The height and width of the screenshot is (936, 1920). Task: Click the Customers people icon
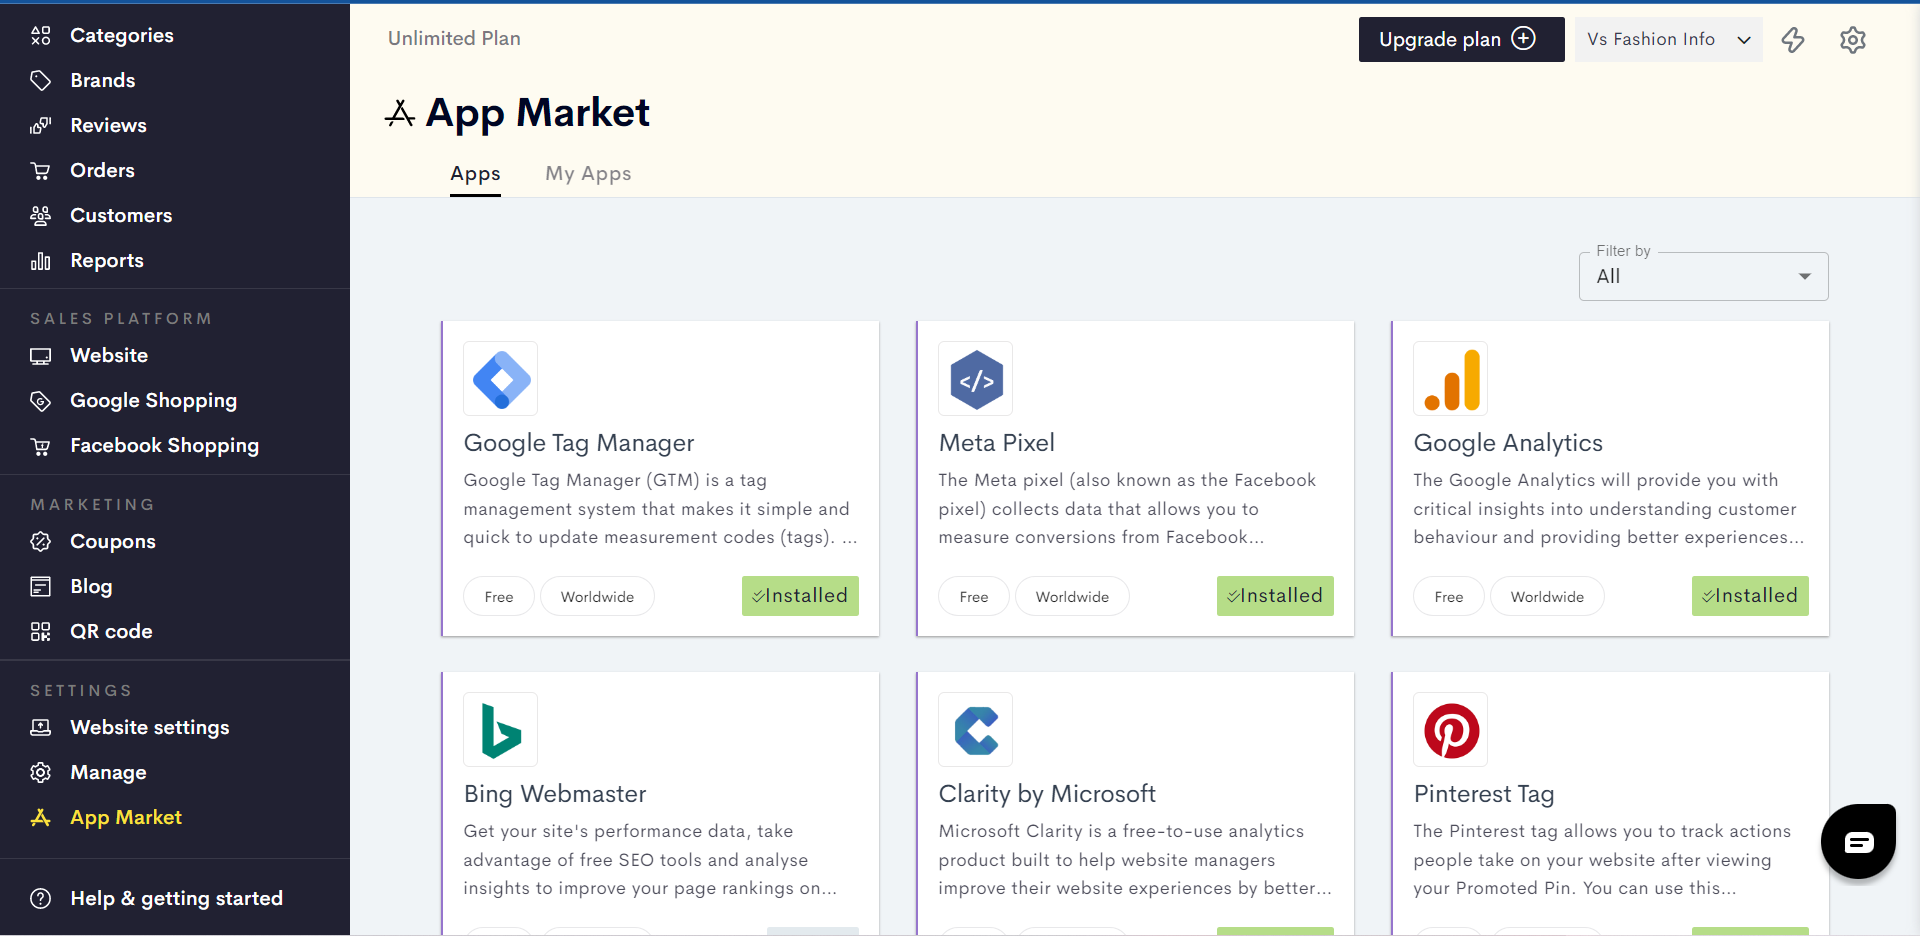(x=40, y=215)
